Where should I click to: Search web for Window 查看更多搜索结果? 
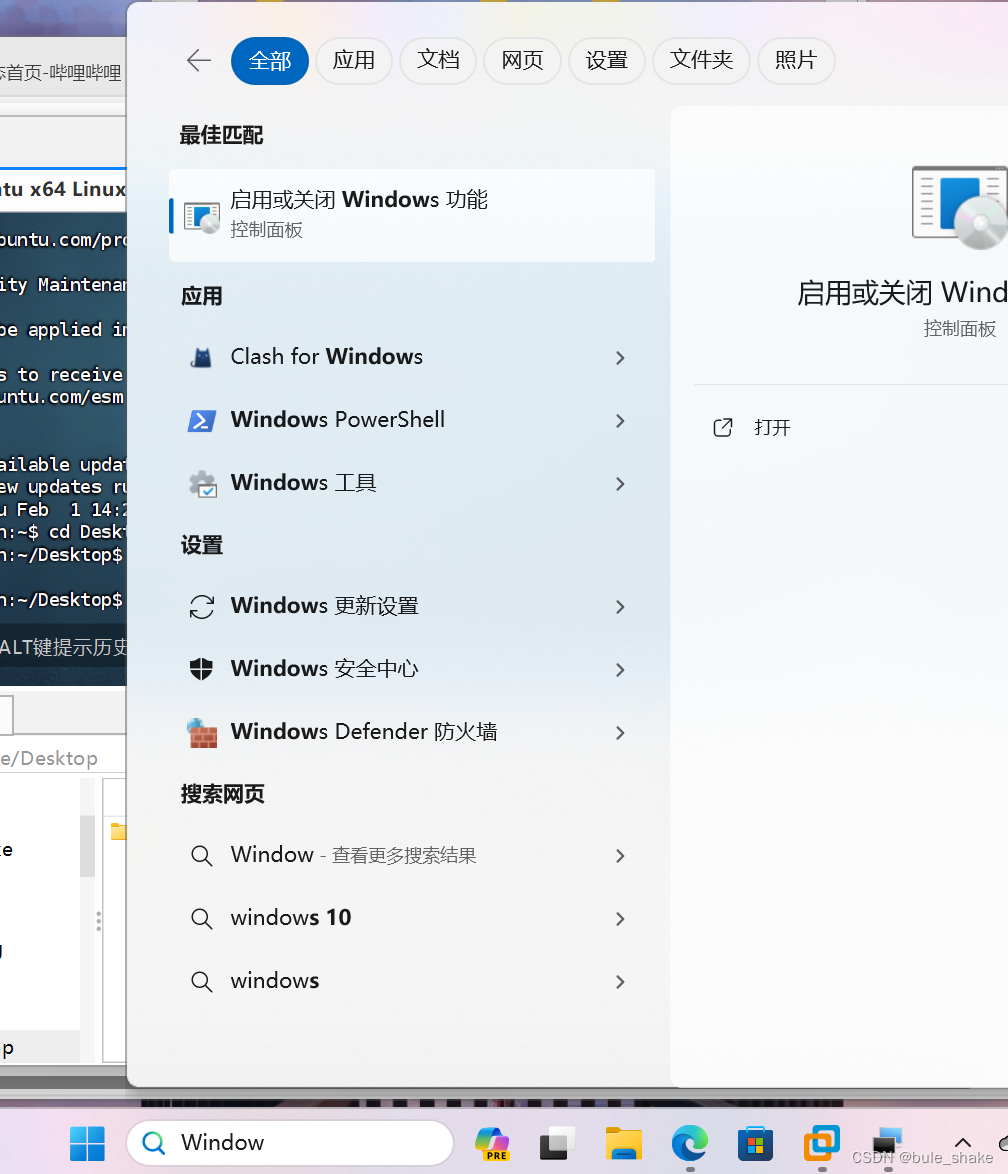(x=412, y=855)
